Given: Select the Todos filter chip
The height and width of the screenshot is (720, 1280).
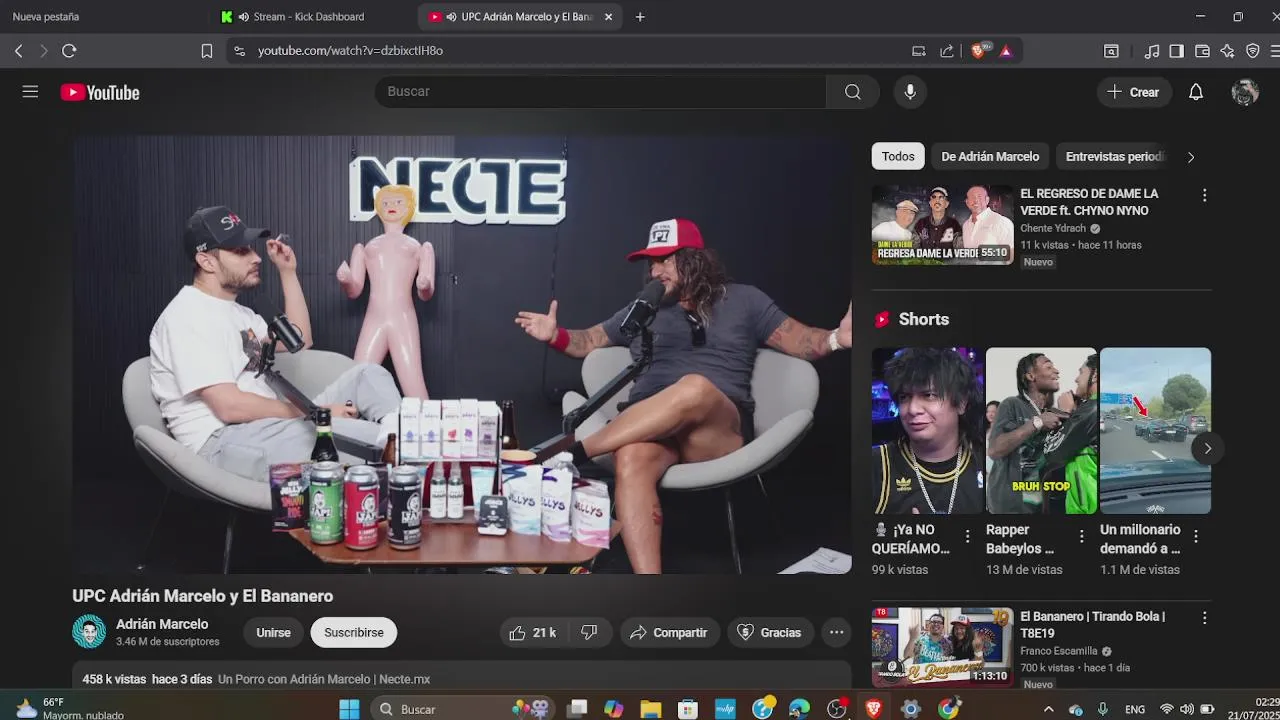Looking at the screenshot, I should tap(898, 156).
